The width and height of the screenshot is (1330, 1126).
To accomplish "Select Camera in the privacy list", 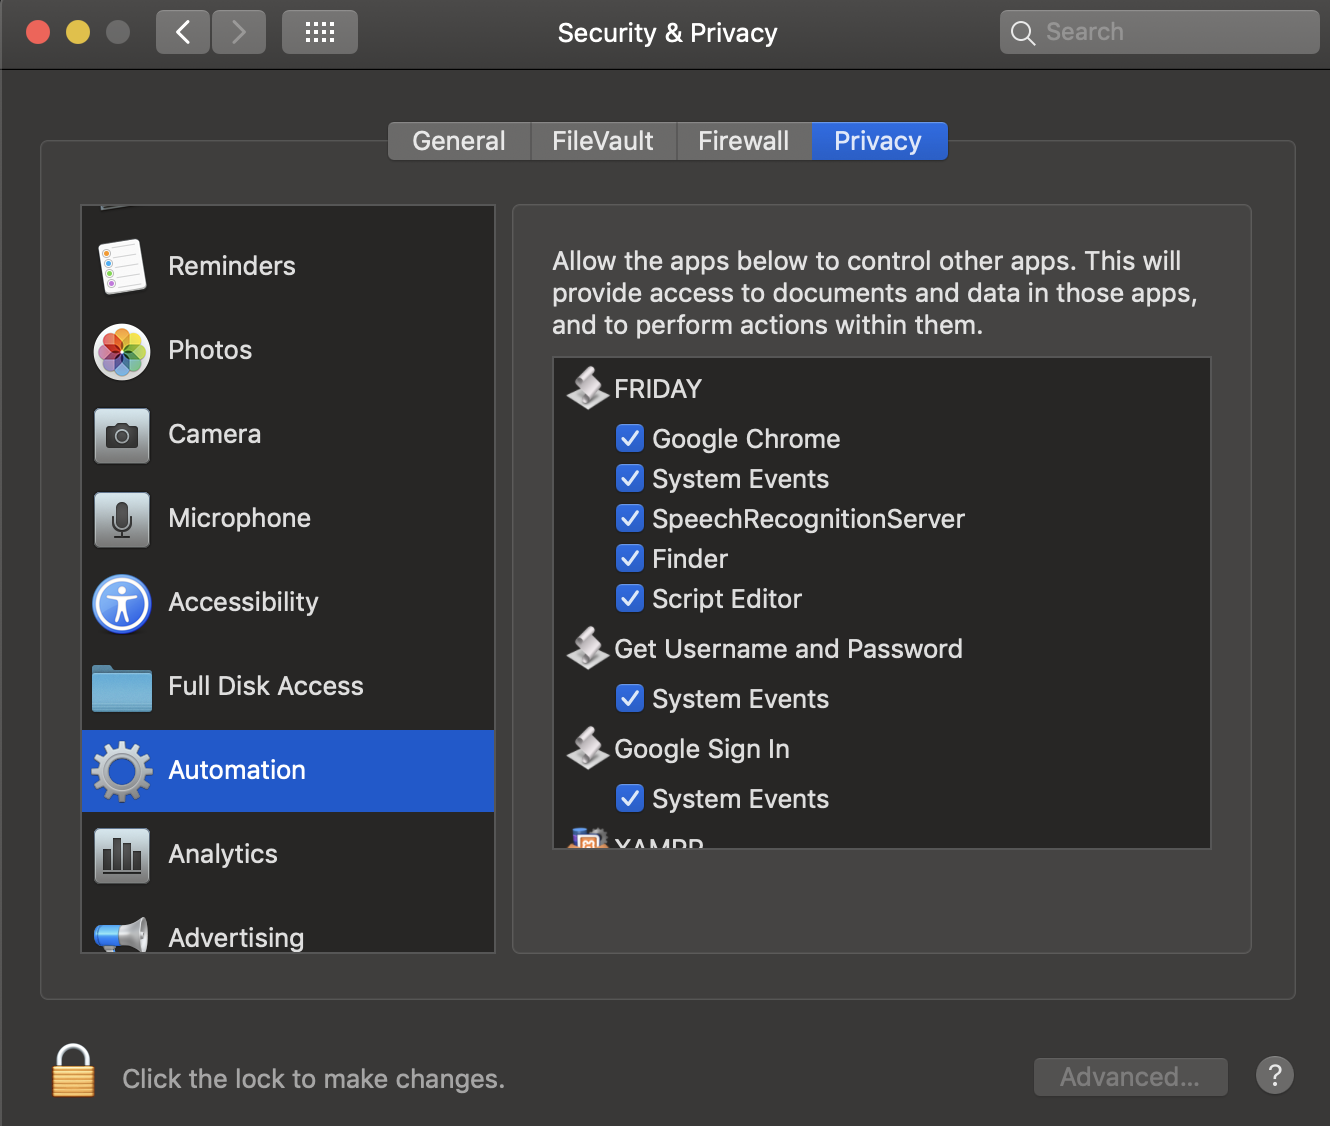I will [288, 435].
